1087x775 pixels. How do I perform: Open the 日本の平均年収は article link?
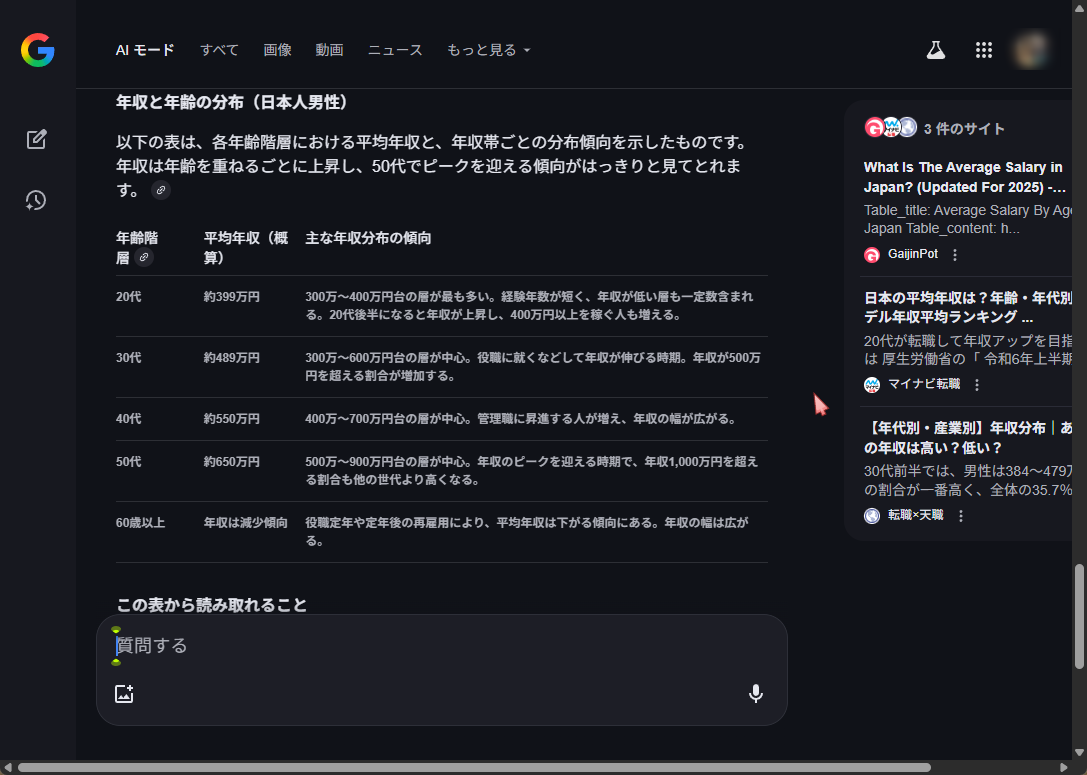point(967,307)
